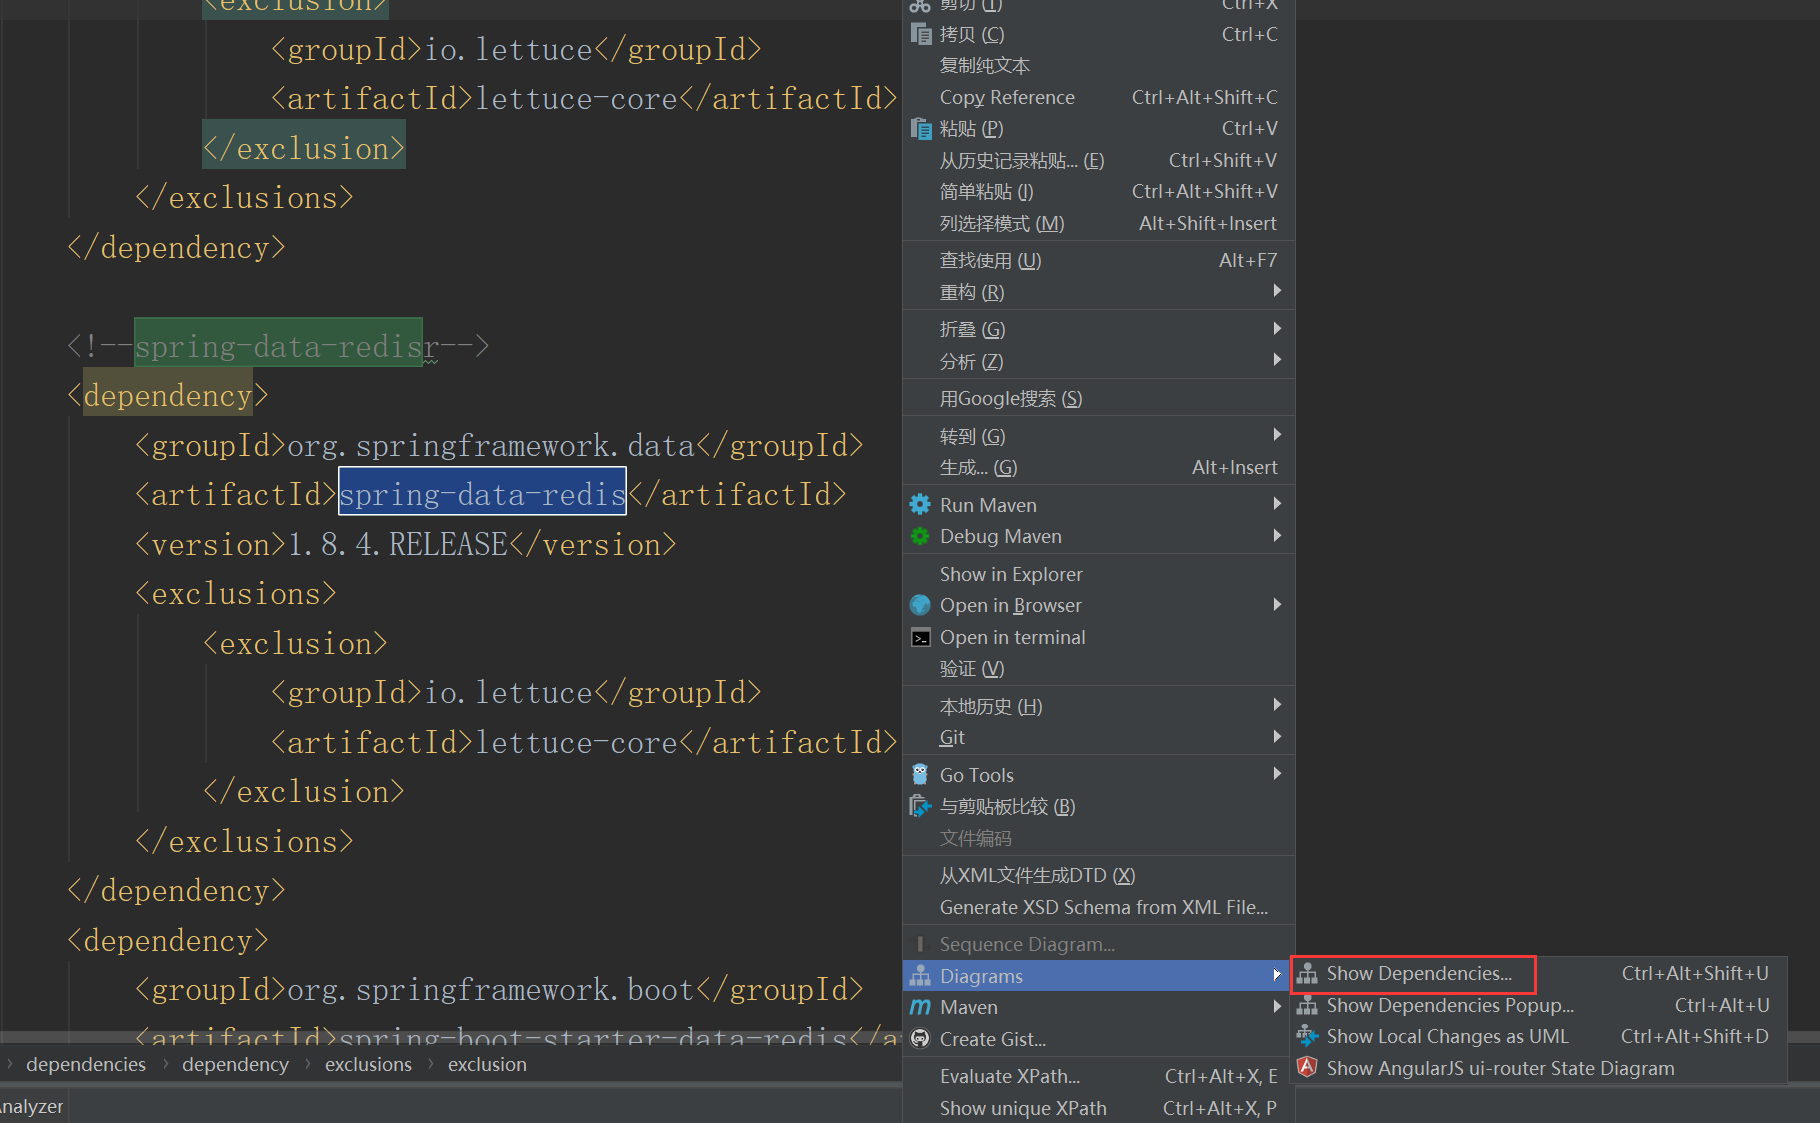
Task: Click the Go Tools gopher icon
Action: click(x=920, y=775)
